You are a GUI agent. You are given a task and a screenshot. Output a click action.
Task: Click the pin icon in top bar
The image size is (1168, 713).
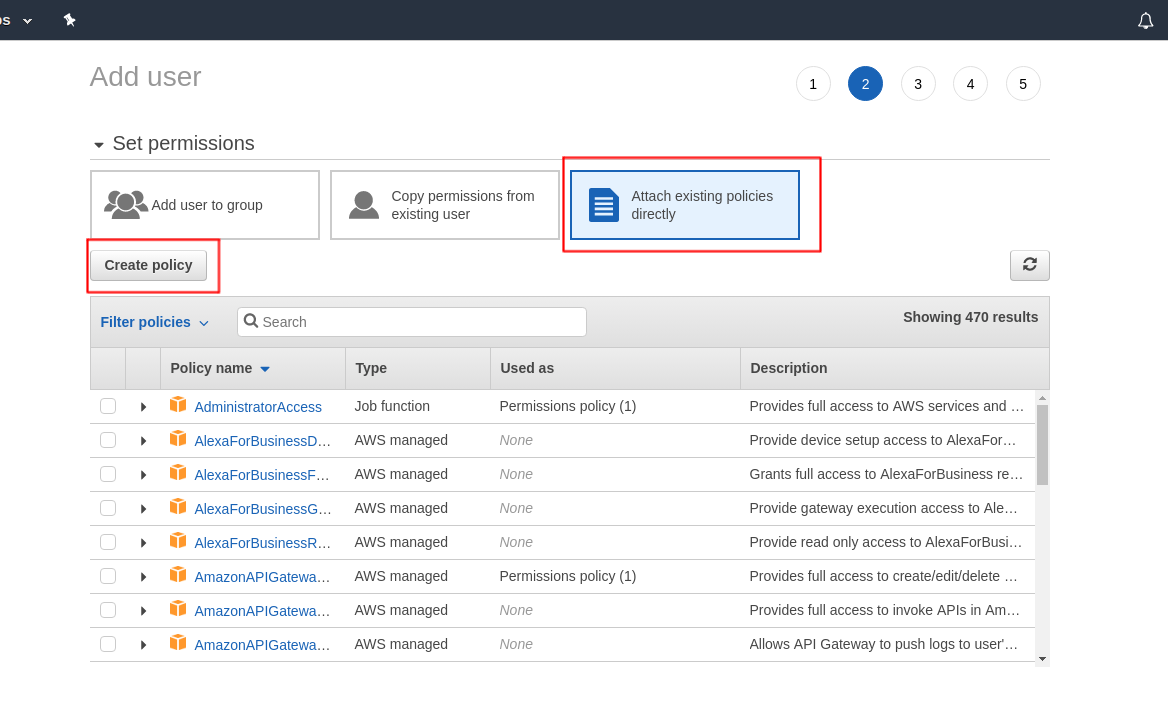point(69,20)
